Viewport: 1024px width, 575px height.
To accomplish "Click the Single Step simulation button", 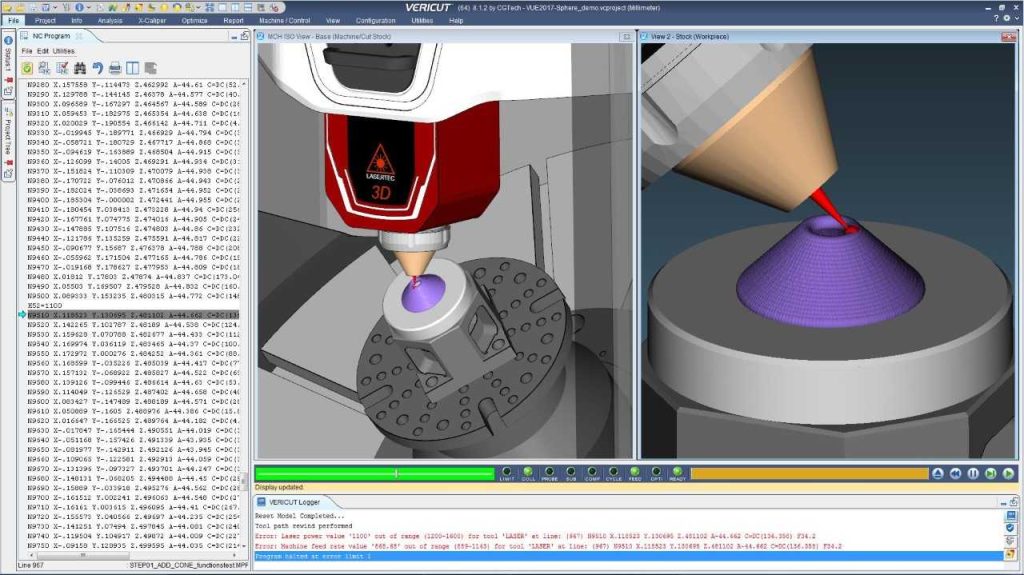I will click(990, 473).
